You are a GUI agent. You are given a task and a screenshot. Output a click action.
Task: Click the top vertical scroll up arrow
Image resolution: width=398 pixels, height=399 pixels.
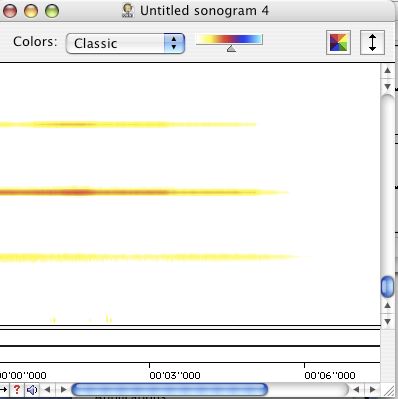(x=387, y=70)
